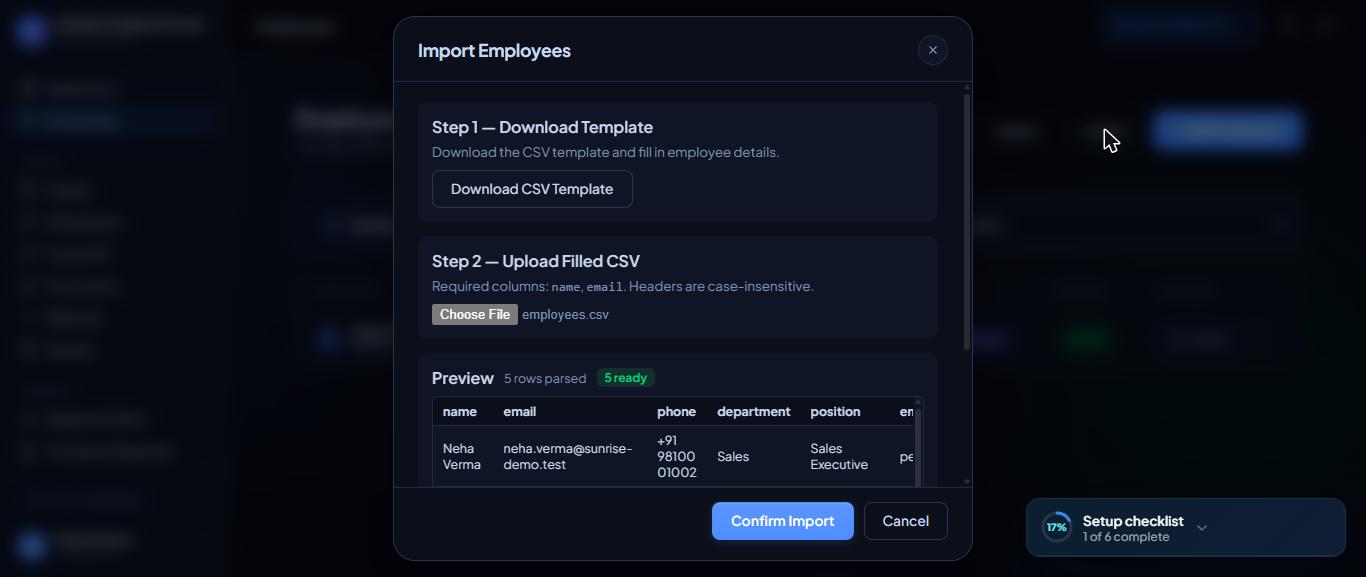
Task: Click the 'phone' column header
Action: point(676,412)
